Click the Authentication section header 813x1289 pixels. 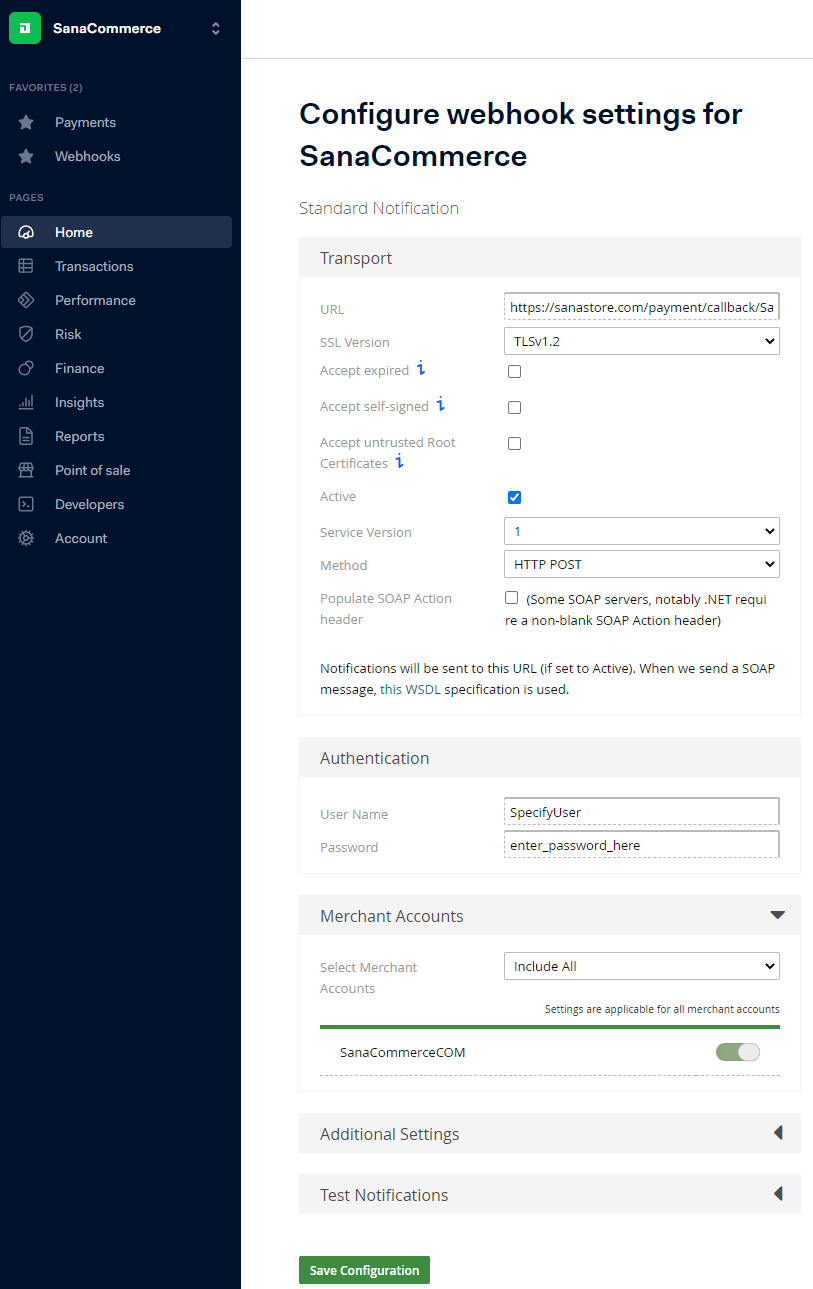(549, 758)
